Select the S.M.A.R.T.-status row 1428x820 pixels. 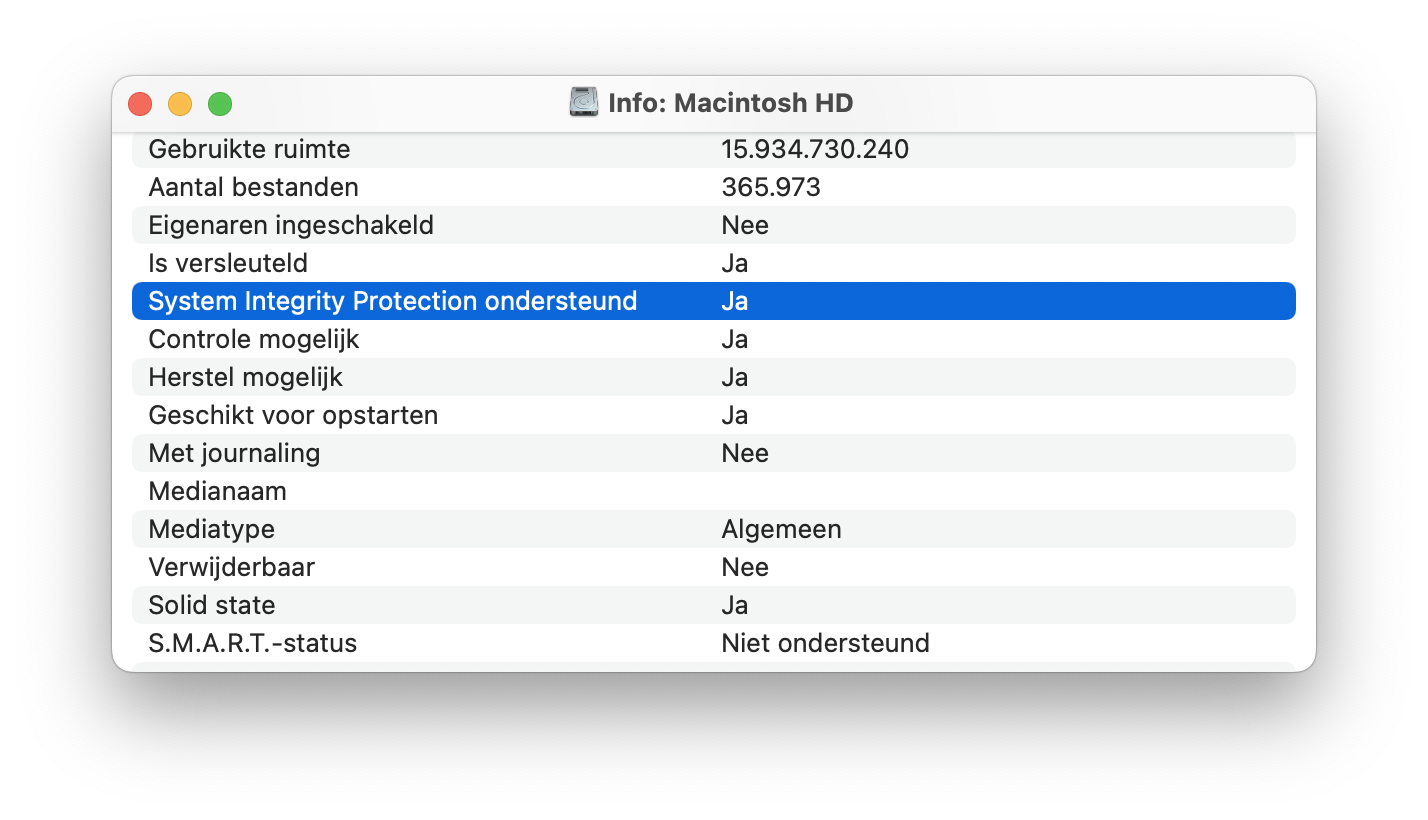coord(714,643)
